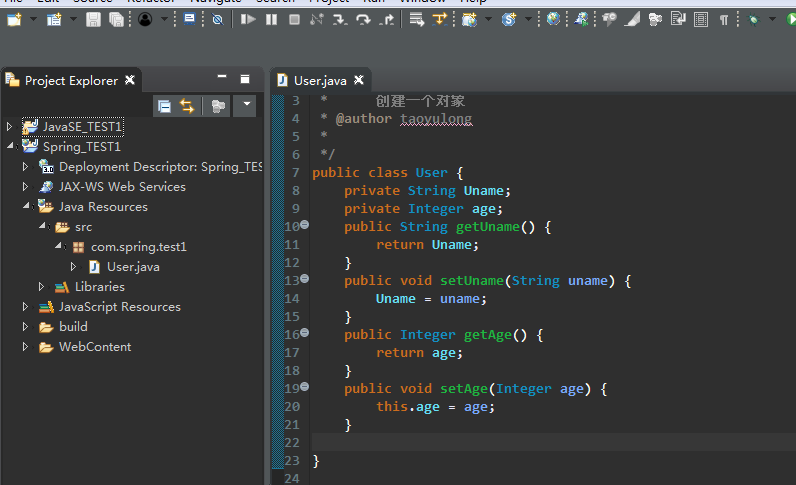Click the Collapse All icon in Project Explorer

(x=164, y=106)
